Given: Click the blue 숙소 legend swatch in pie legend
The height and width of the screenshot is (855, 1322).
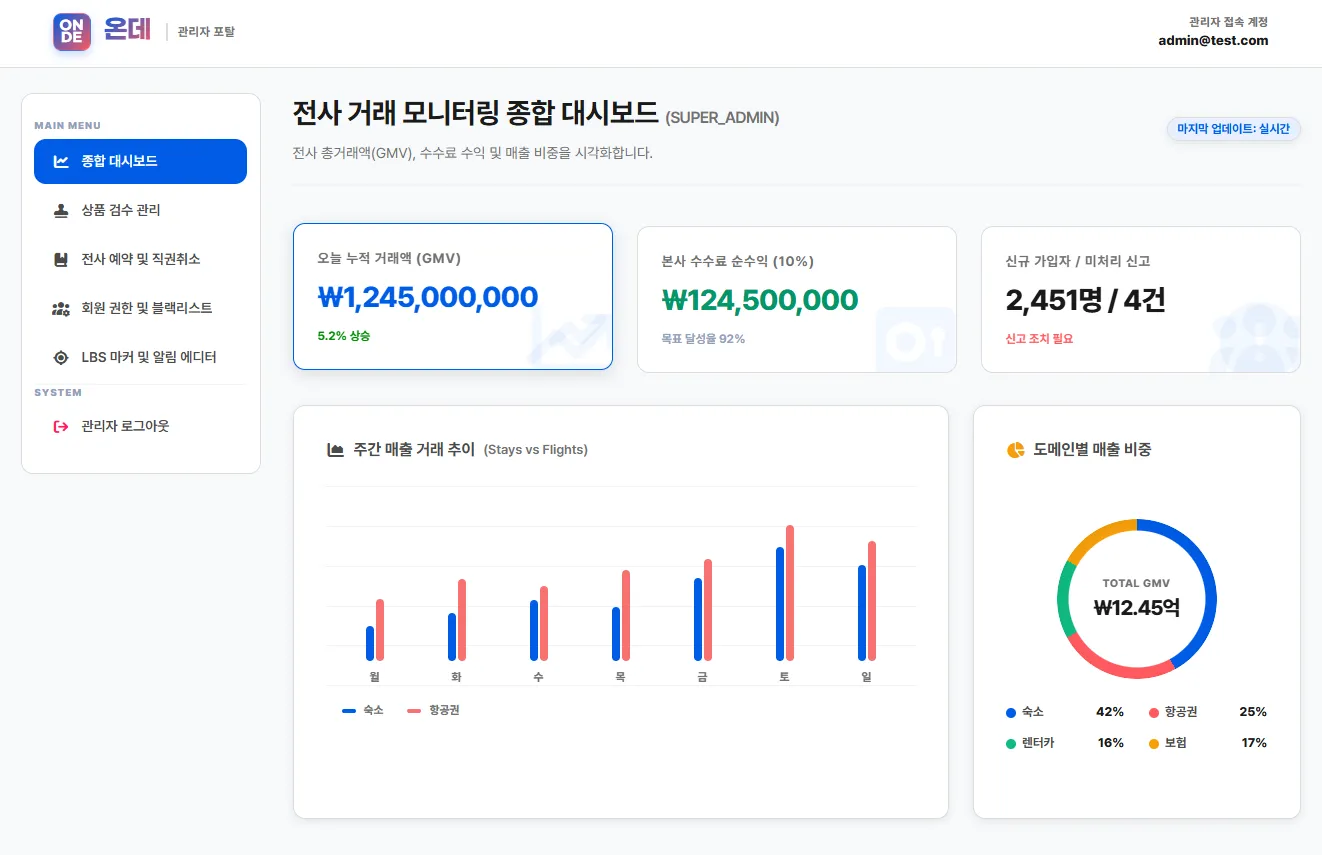Looking at the screenshot, I should tap(1011, 713).
